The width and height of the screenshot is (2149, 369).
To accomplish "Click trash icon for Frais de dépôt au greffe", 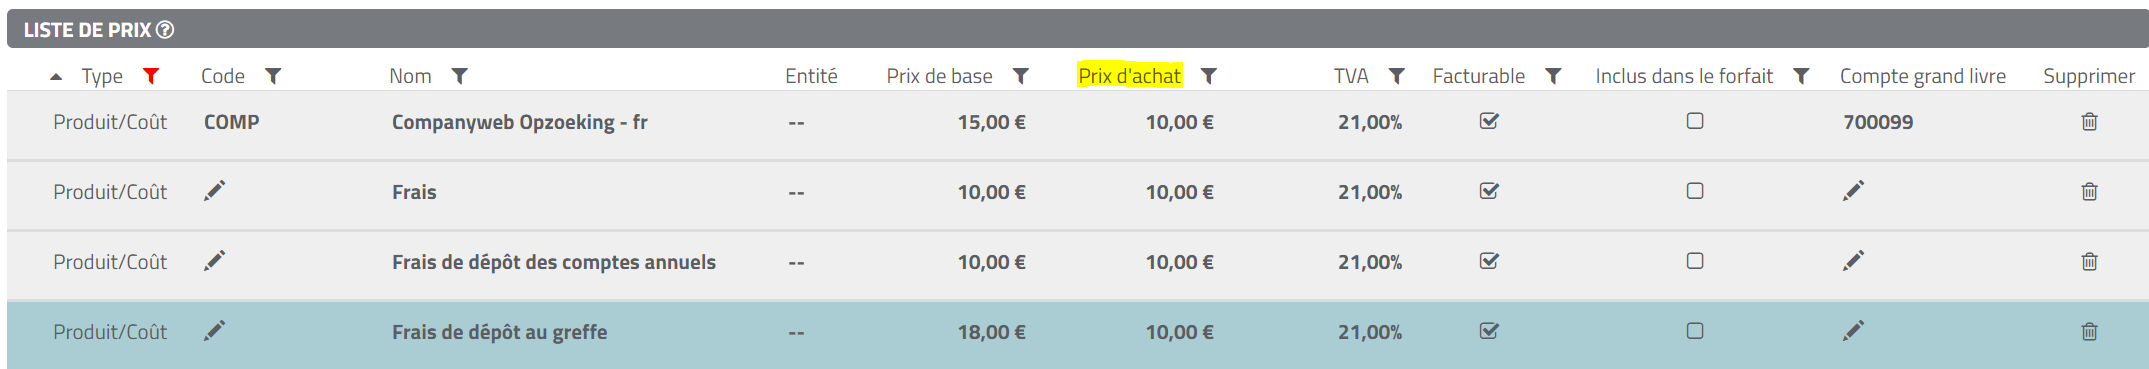I will pyautogui.click(x=2089, y=332).
